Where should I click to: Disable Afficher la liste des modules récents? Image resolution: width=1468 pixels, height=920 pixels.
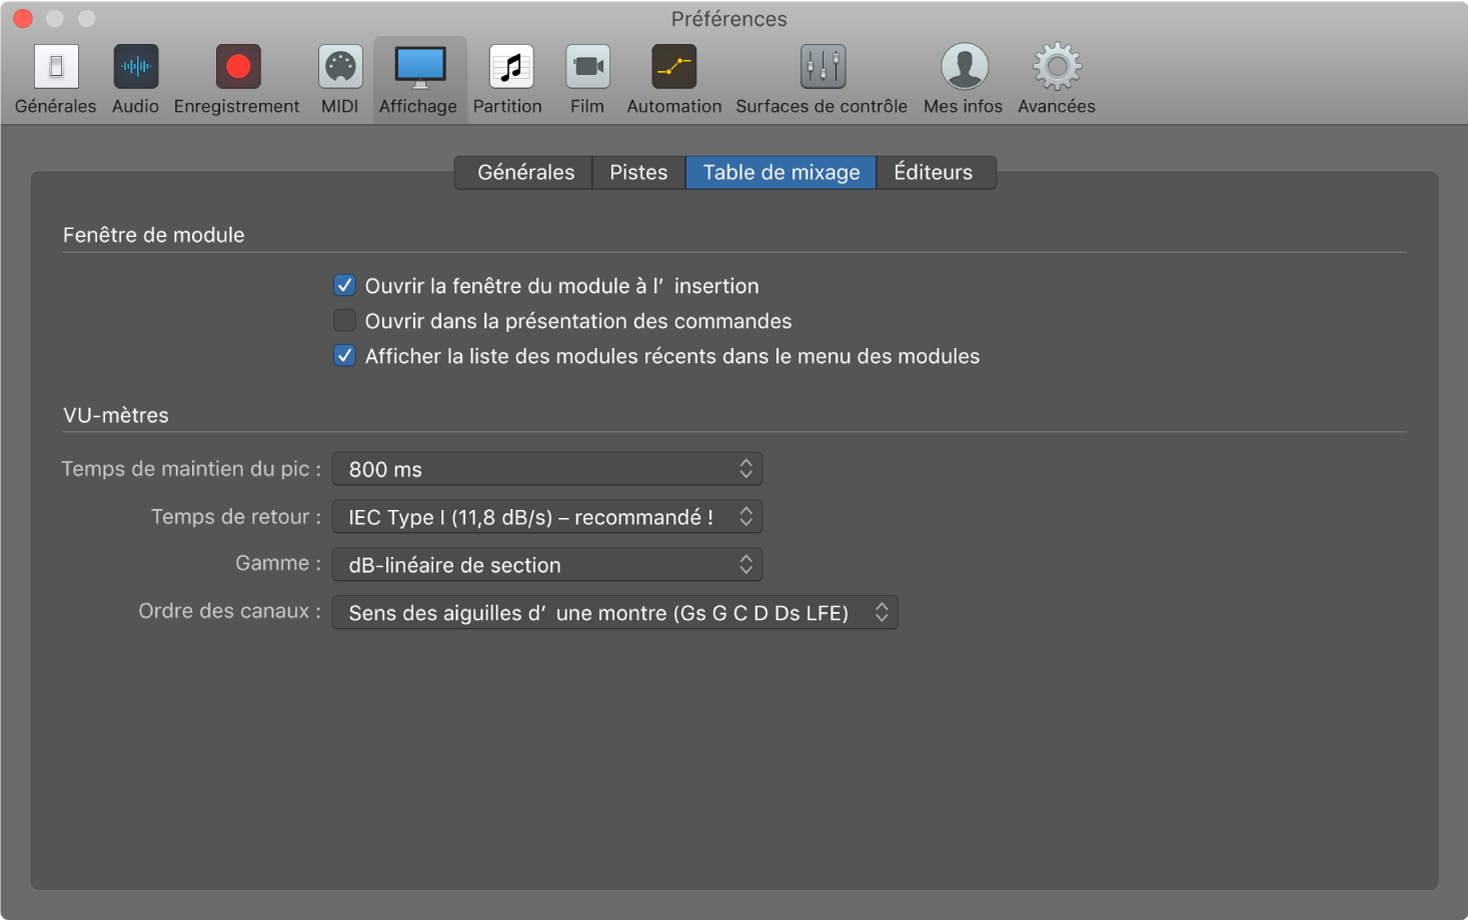[345, 356]
